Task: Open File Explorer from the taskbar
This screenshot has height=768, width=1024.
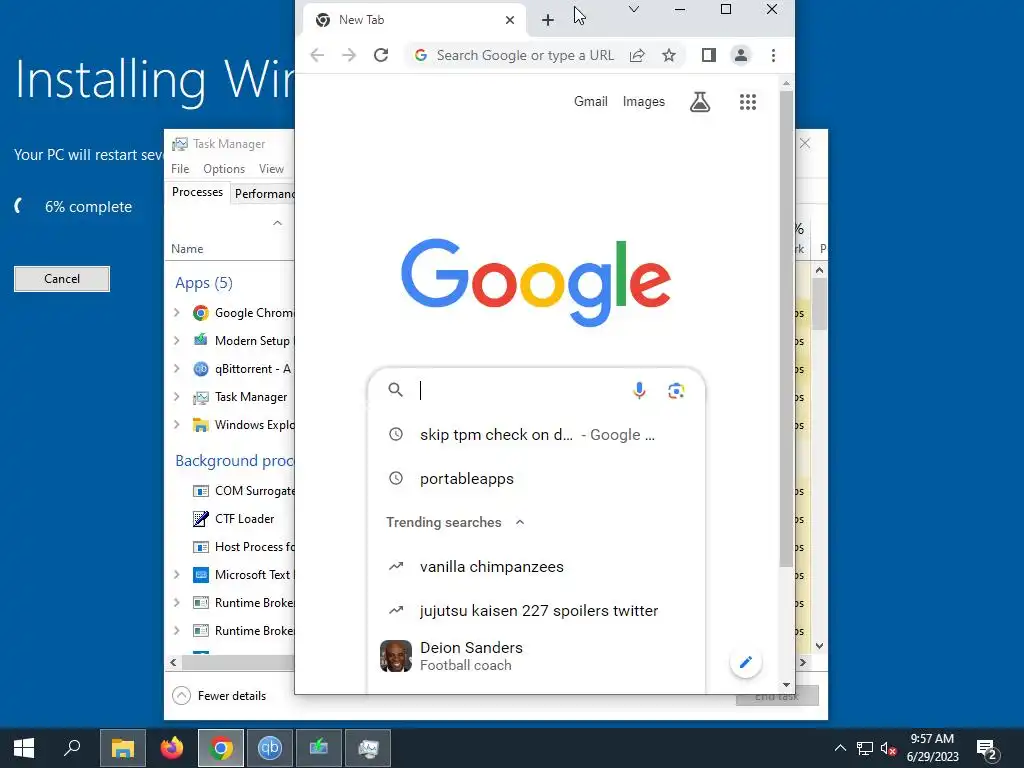Action: click(123, 748)
